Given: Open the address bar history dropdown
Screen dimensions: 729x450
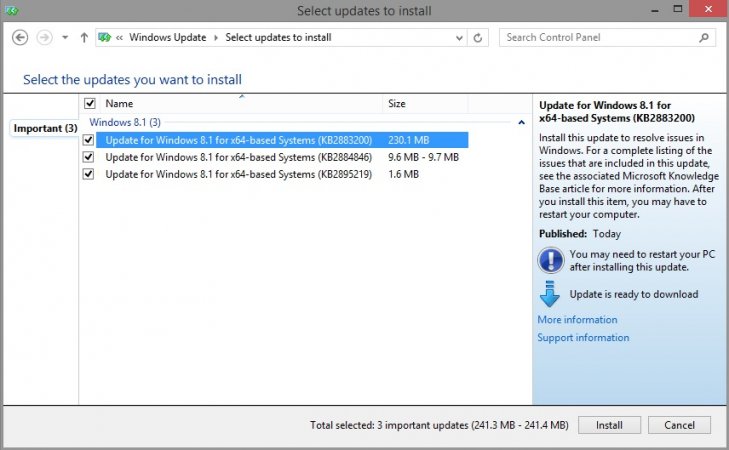Looking at the screenshot, I should [459, 38].
